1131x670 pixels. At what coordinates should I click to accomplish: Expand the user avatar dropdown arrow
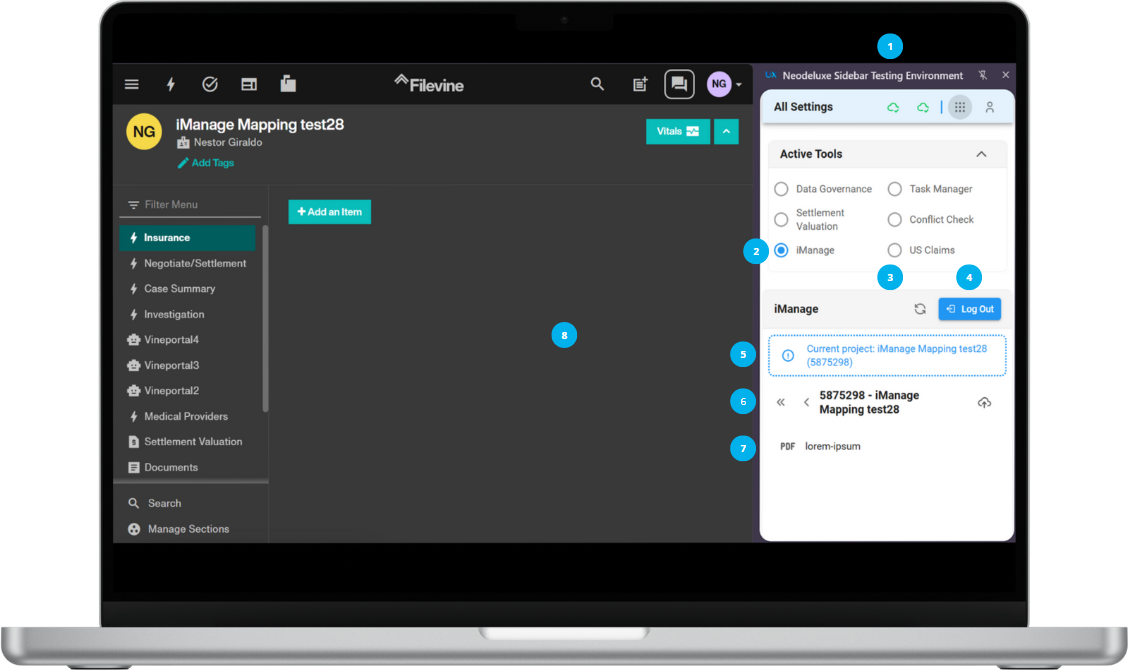pyautogui.click(x=739, y=85)
